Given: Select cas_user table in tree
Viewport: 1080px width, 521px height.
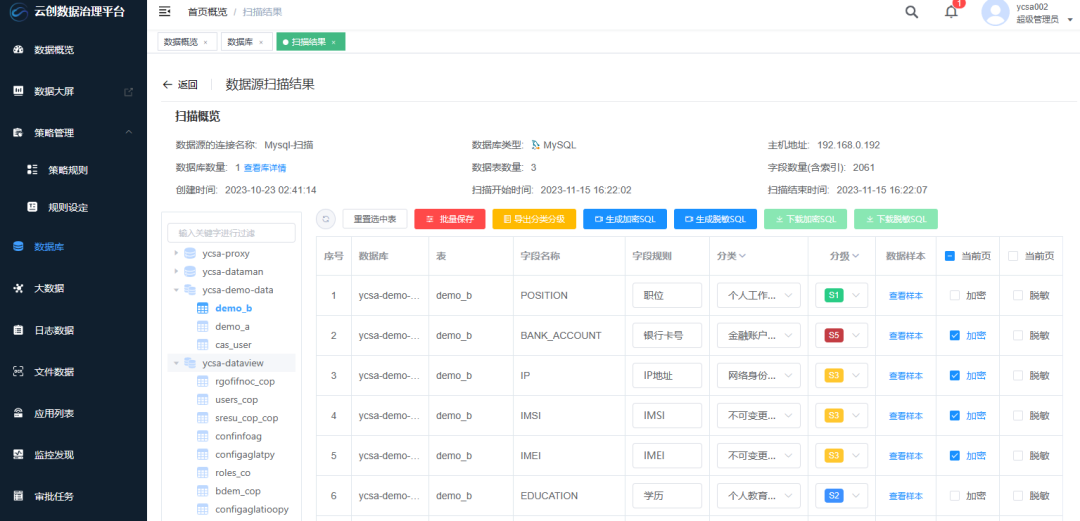Looking at the screenshot, I should [233, 345].
